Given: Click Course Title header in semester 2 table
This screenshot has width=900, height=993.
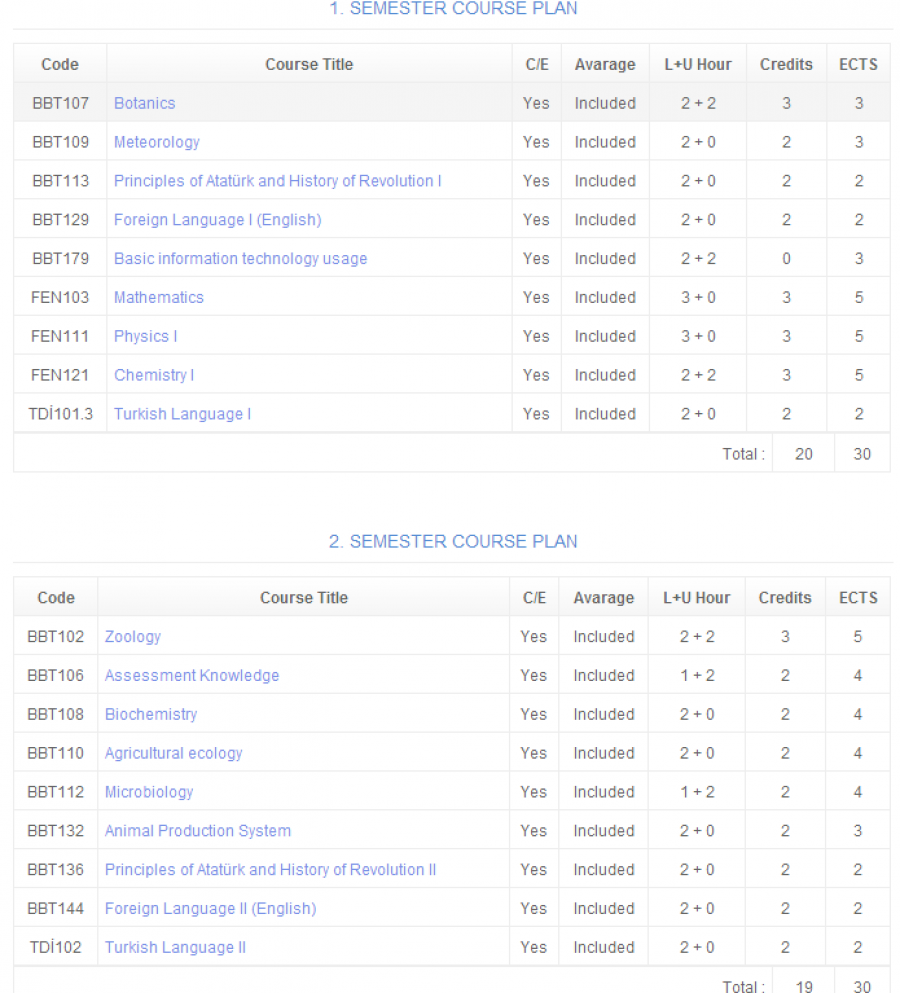Looking at the screenshot, I should coord(304,598).
